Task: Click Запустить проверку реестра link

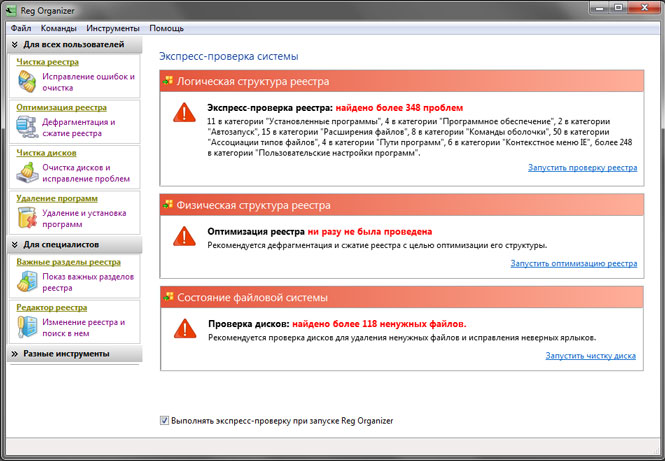Action: (582, 168)
